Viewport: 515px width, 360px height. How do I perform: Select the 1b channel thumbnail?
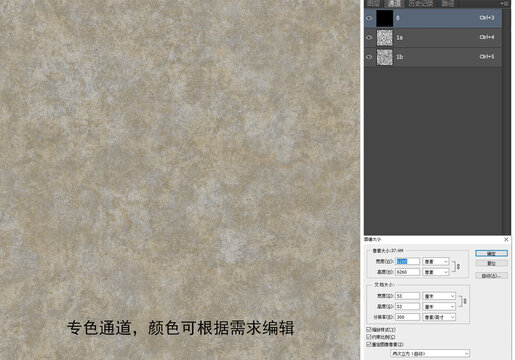[385, 57]
